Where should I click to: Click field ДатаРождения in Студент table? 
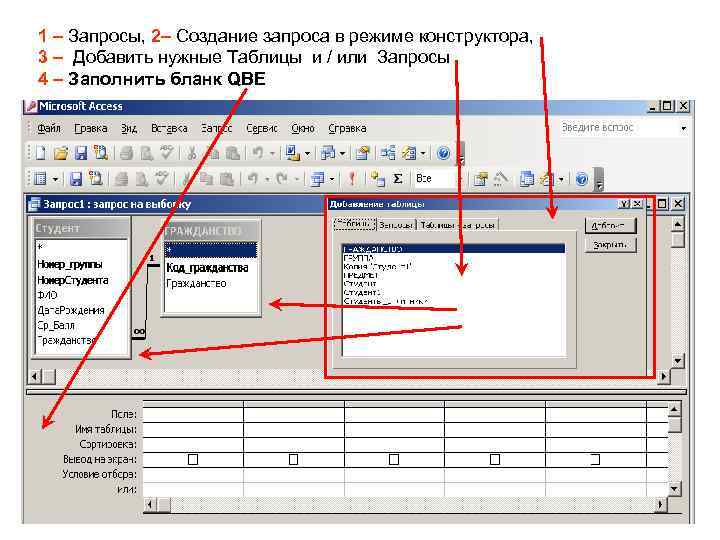[x=71, y=310]
